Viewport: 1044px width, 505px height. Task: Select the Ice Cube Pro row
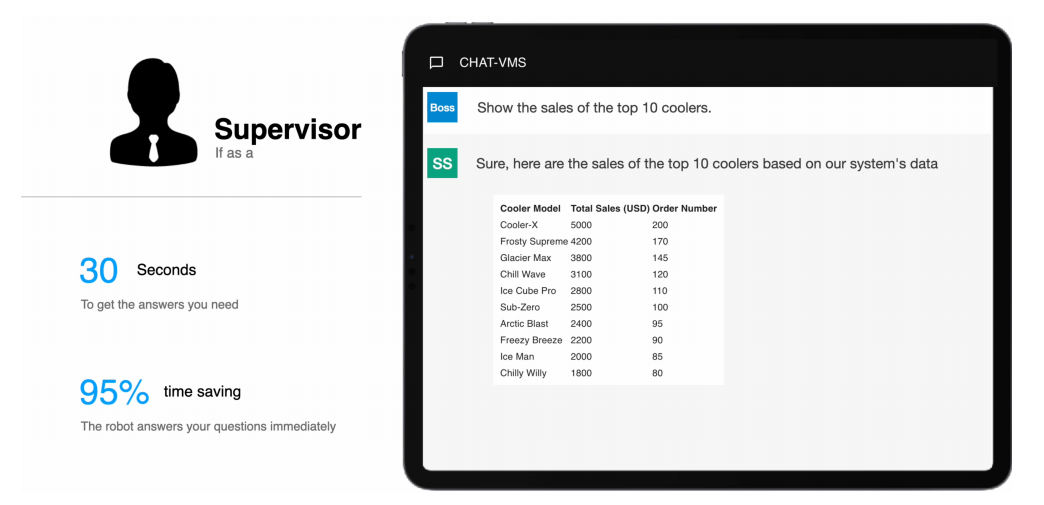coord(608,290)
